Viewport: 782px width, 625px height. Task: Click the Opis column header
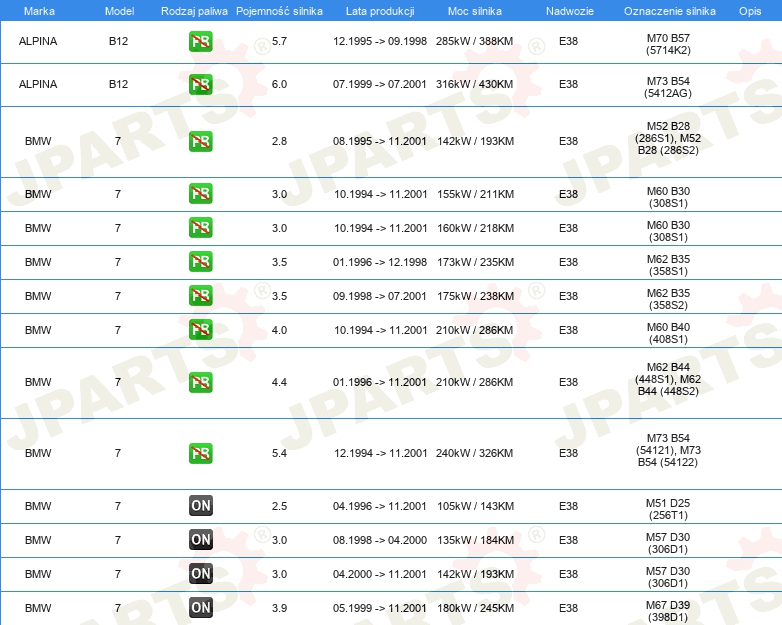750,11
